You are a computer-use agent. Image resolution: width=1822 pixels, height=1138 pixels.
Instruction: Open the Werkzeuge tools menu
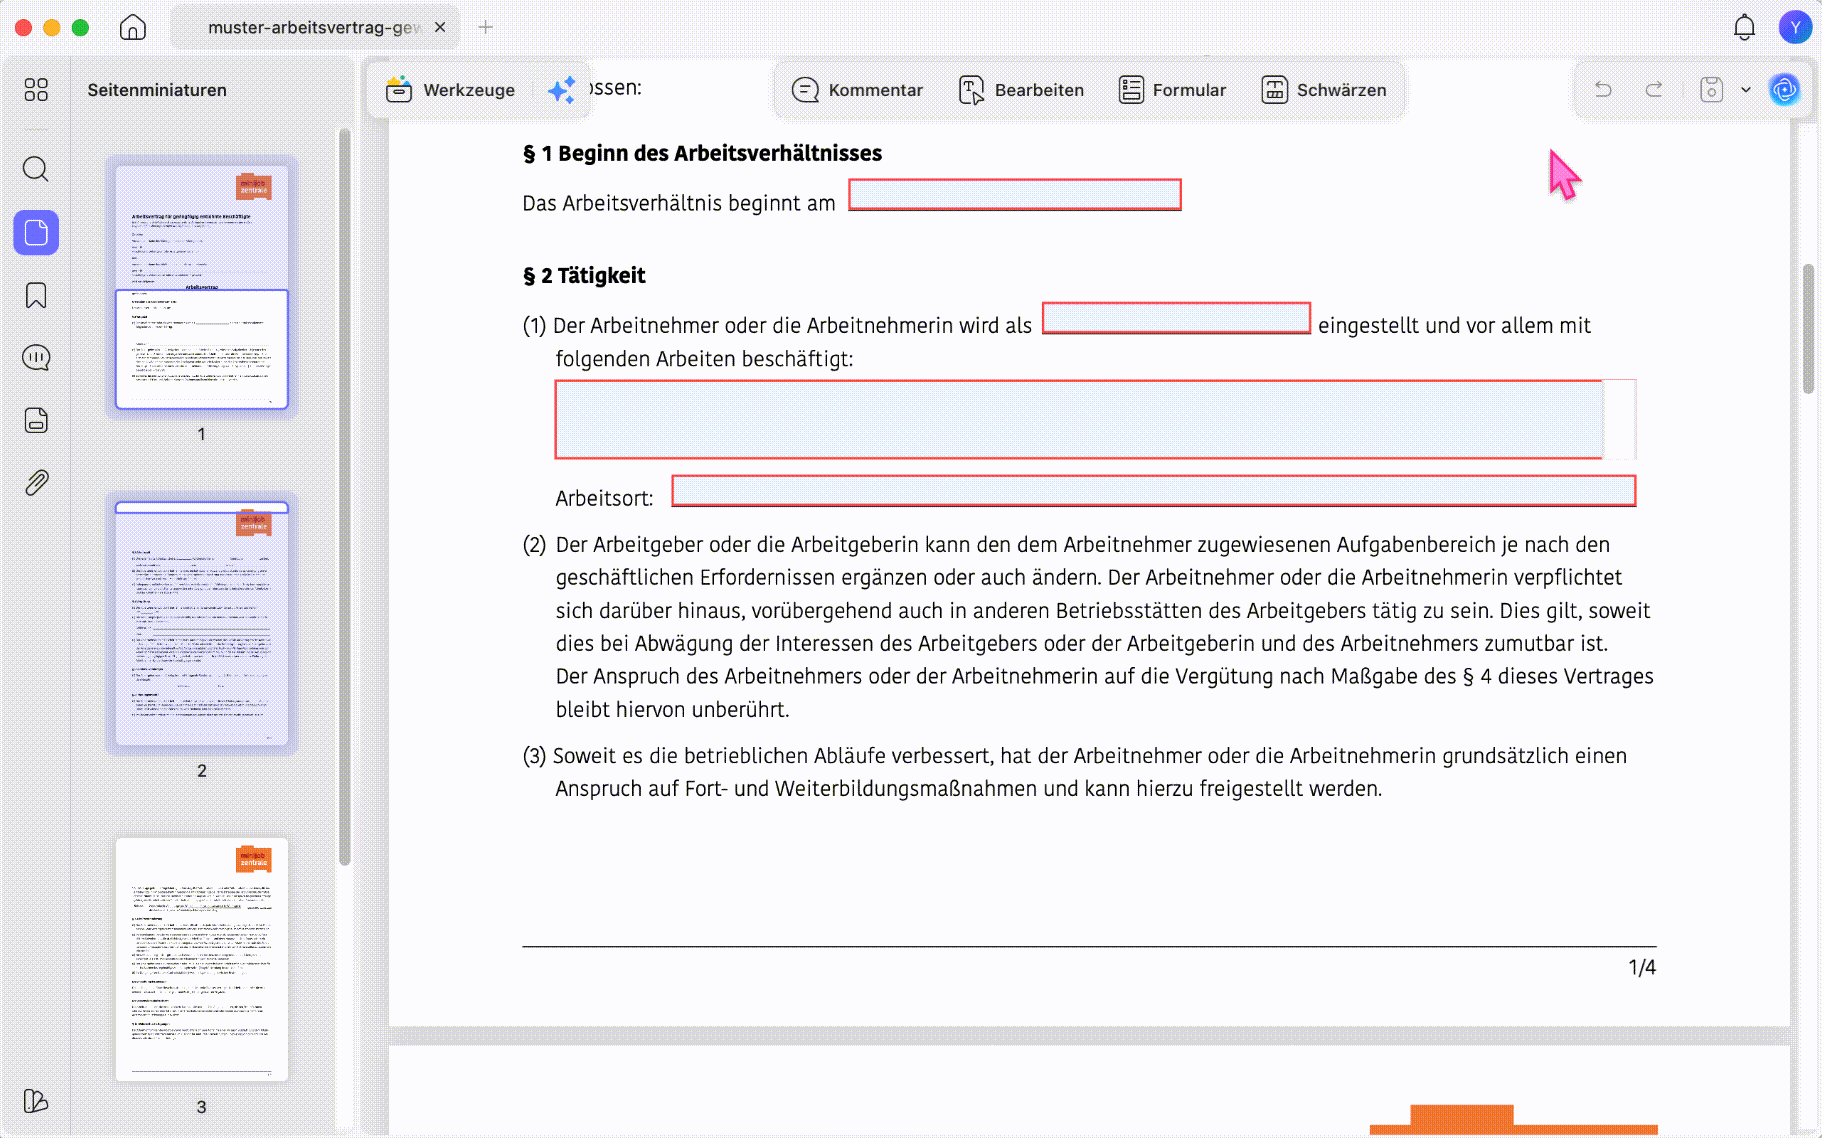(450, 90)
